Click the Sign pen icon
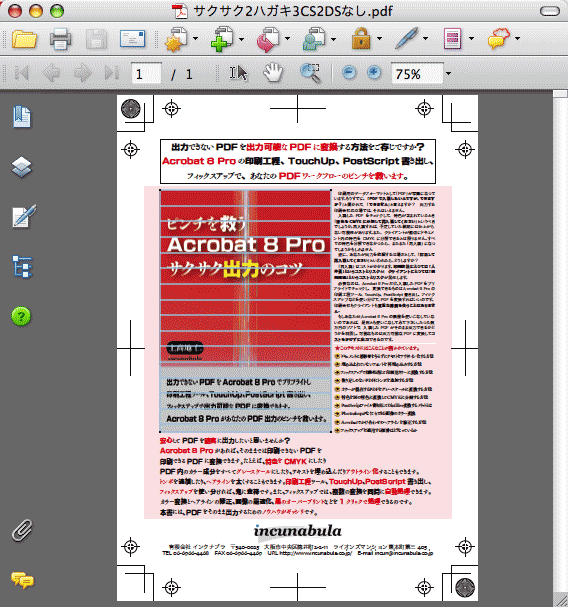Image resolution: width=568 pixels, height=607 pixels. (407, 38)
